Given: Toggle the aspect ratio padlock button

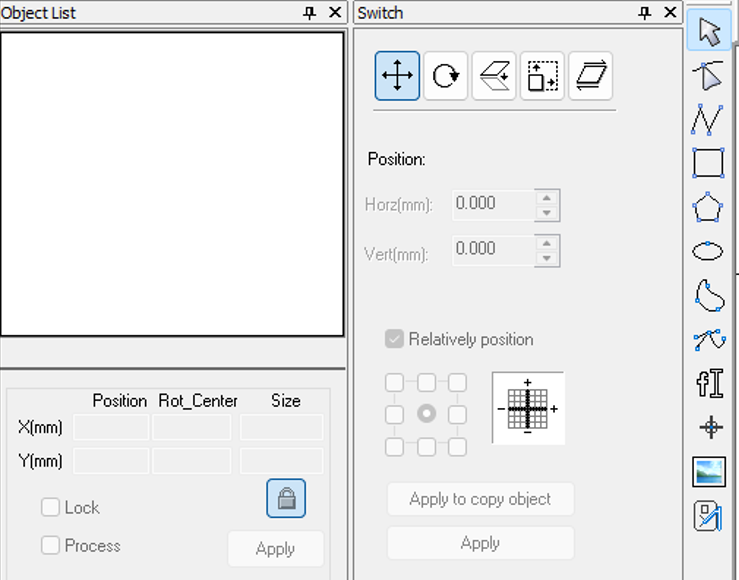Looking at the screenshot, I should [286, 498].
